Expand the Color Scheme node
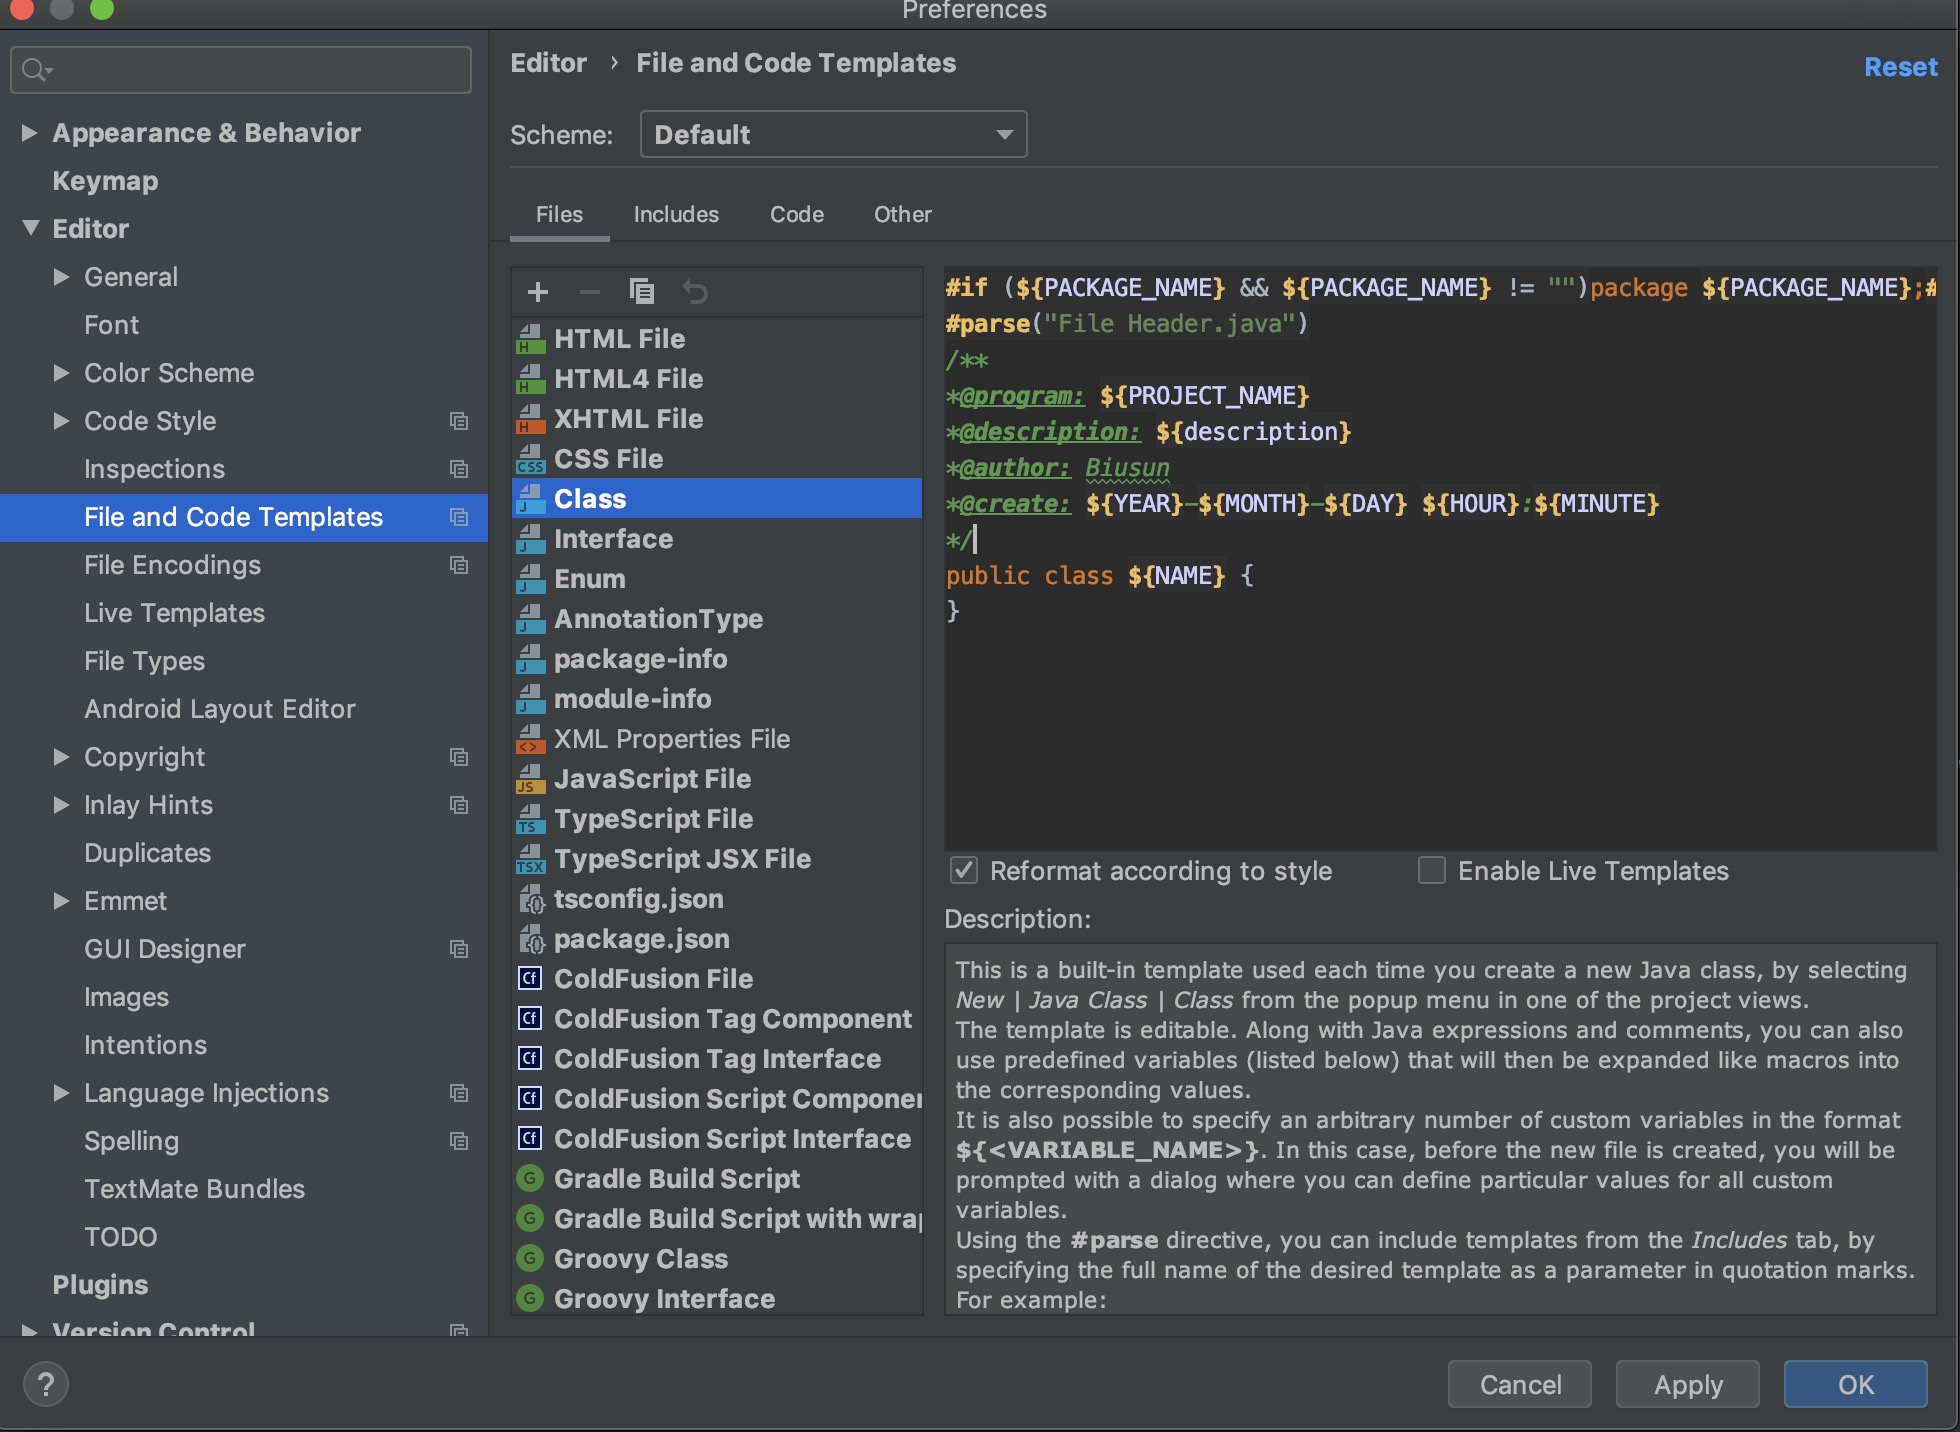 coord(62,373)
